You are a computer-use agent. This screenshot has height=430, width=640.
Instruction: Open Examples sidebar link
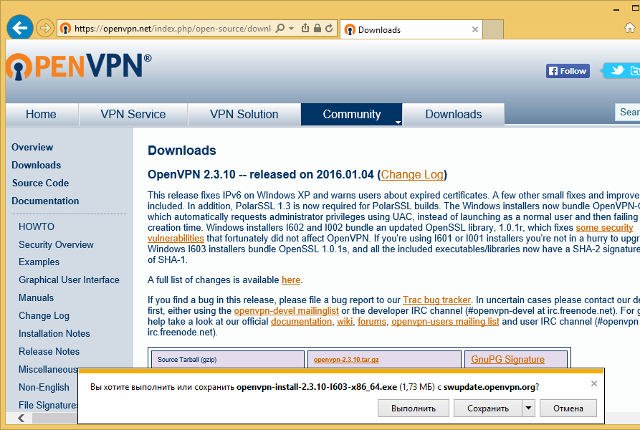(x=39, y=262)
